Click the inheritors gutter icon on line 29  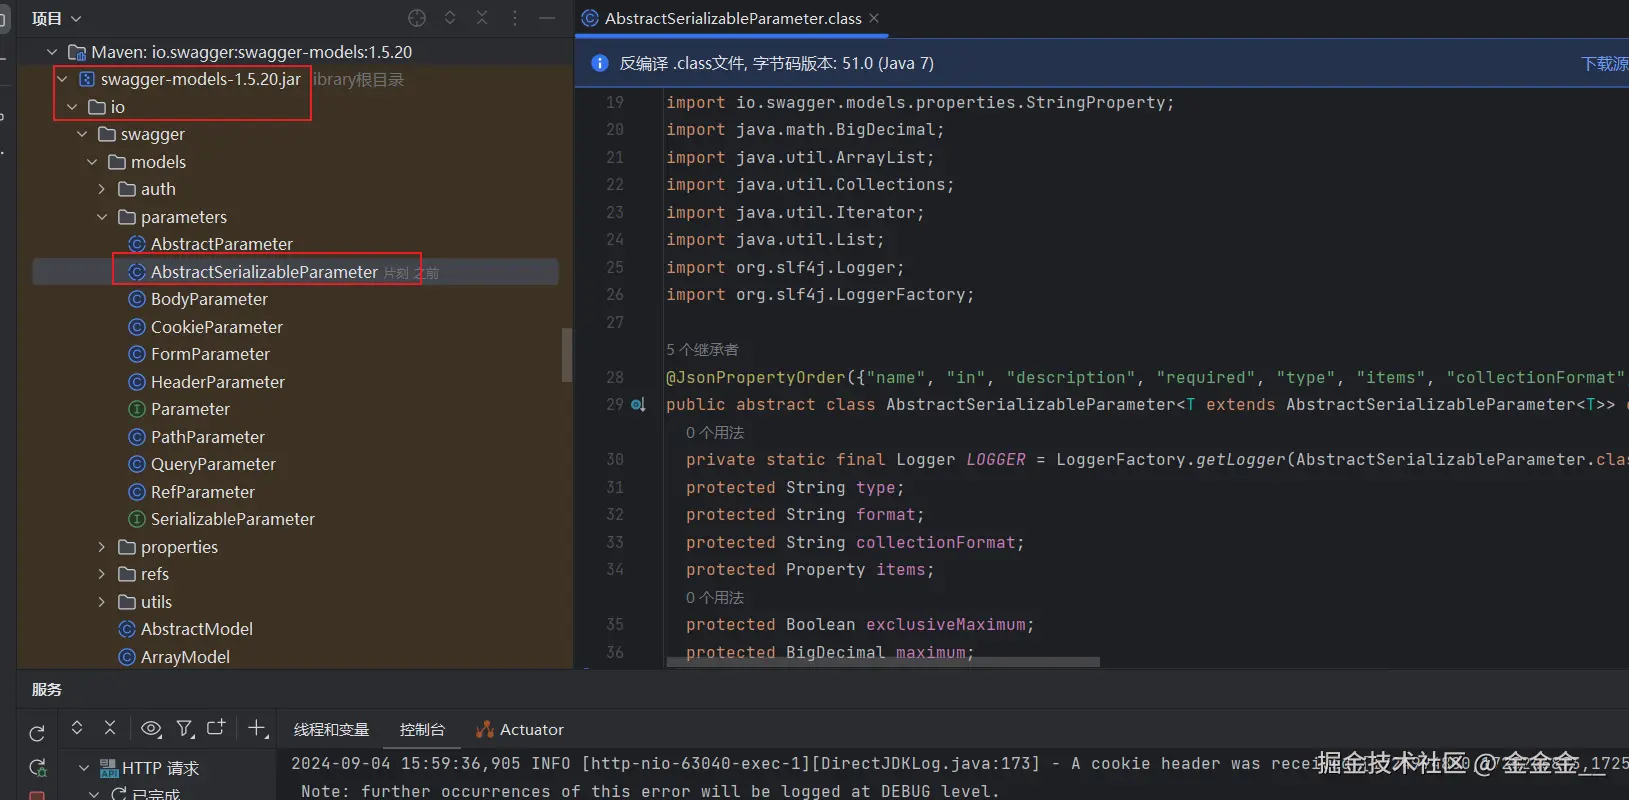pyautogui.click(x=638, y=405)
